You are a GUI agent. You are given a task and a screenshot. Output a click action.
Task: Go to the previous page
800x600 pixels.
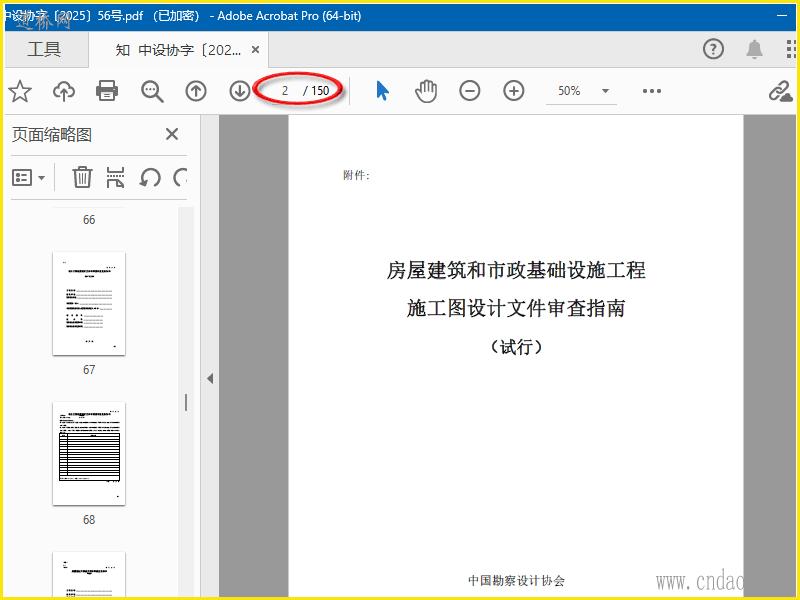tap(196, 91)
